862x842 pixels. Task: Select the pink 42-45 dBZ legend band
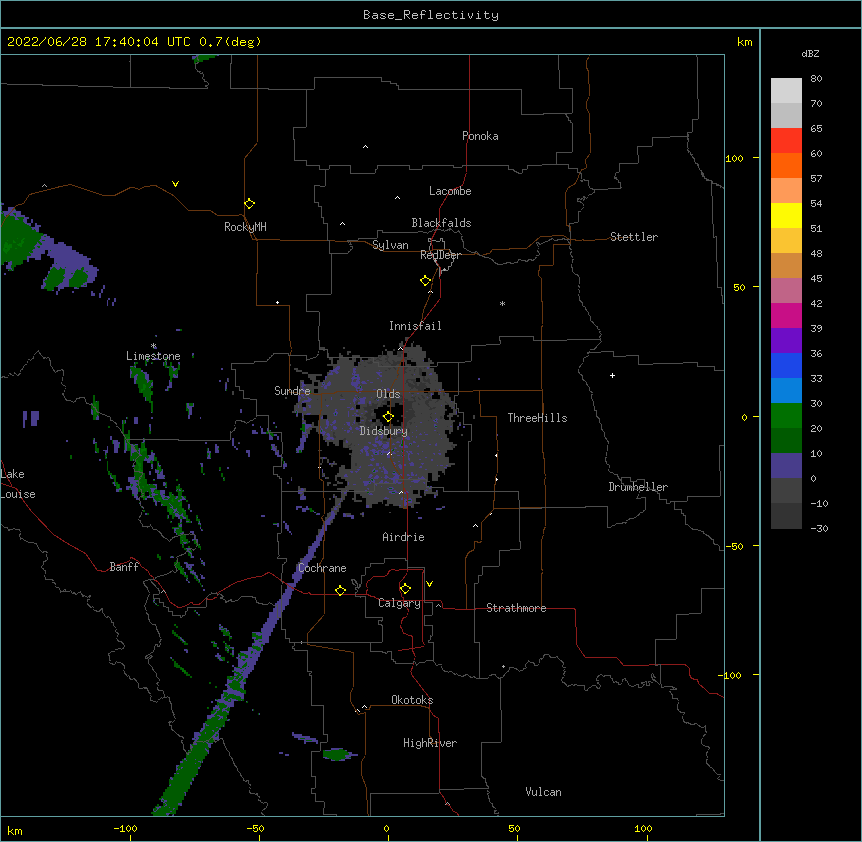(786, 291)
